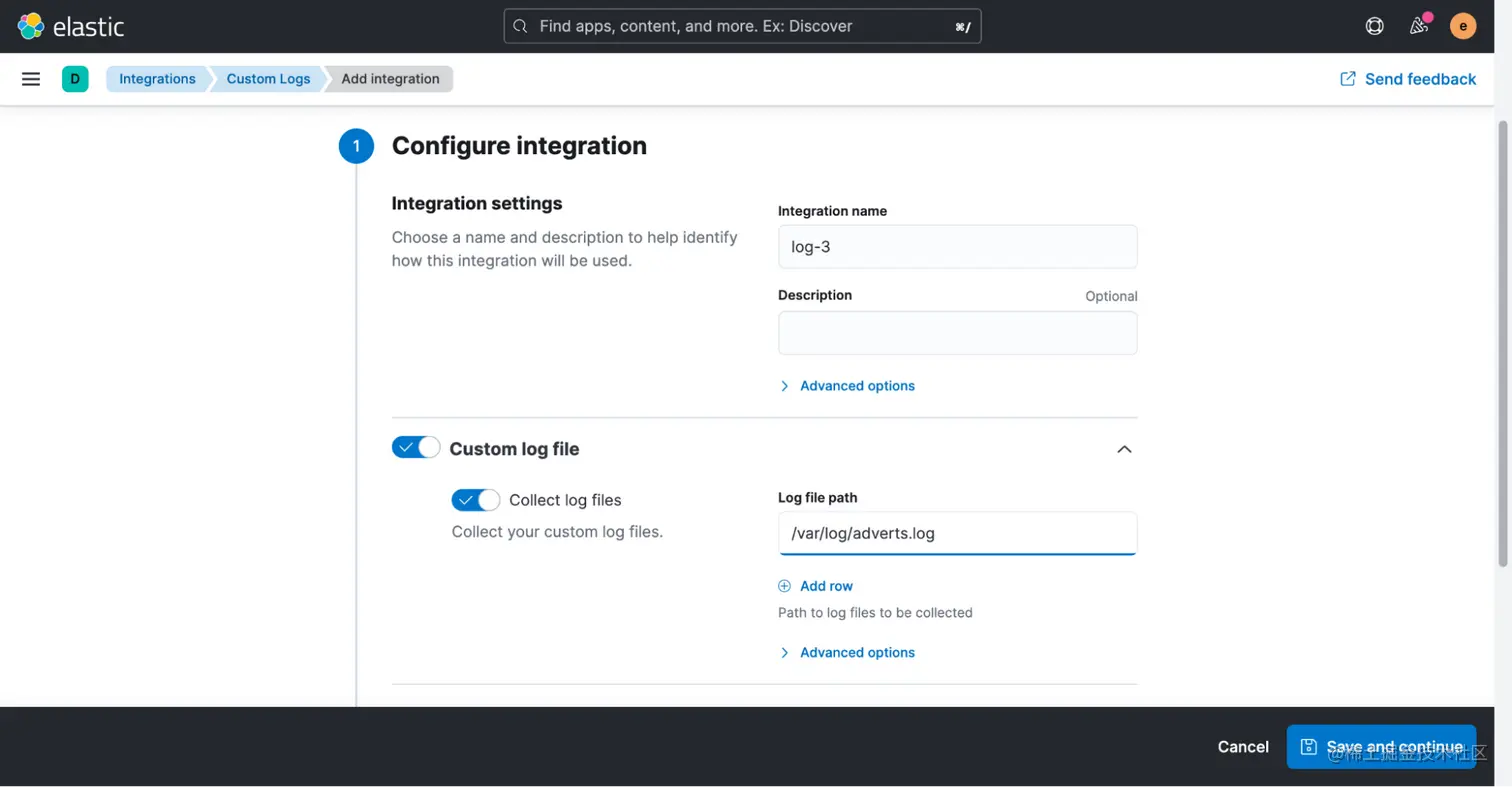Disable the Custom log file toggle
This screenshot has height=787, width=1512.
click(x=416, y=448)
